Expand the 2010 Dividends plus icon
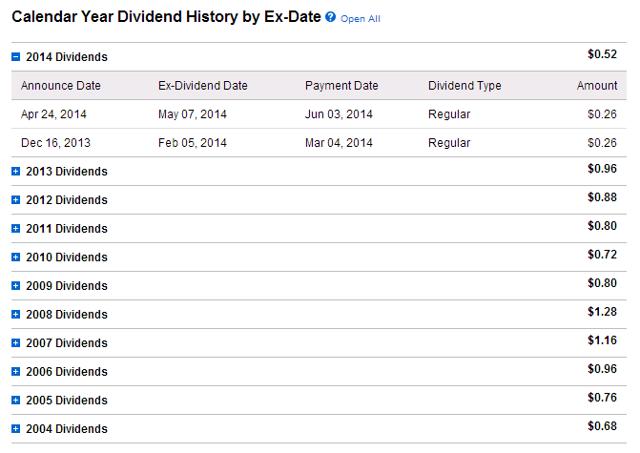This screenshot has width=640, height=453. [16, 257]
